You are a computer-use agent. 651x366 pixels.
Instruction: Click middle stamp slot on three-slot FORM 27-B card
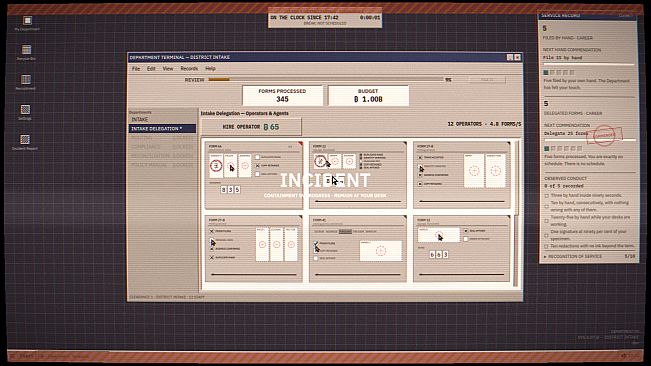coord(277,244)
